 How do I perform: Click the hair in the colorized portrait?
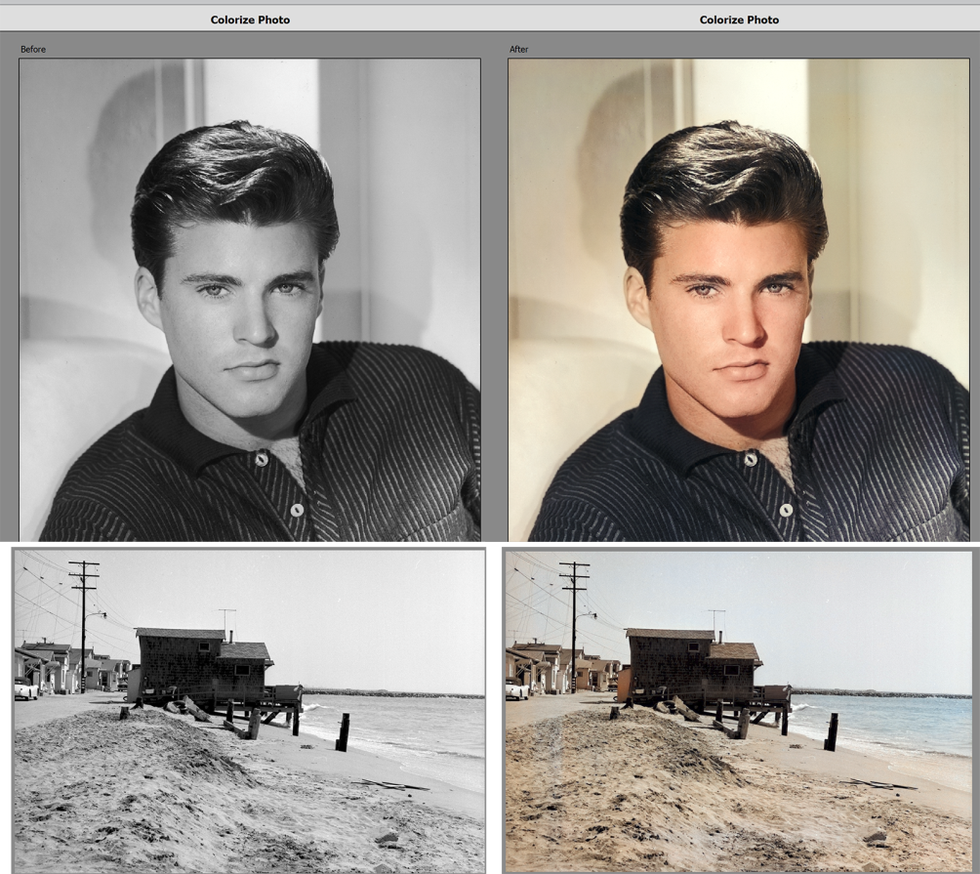[720, 180]
